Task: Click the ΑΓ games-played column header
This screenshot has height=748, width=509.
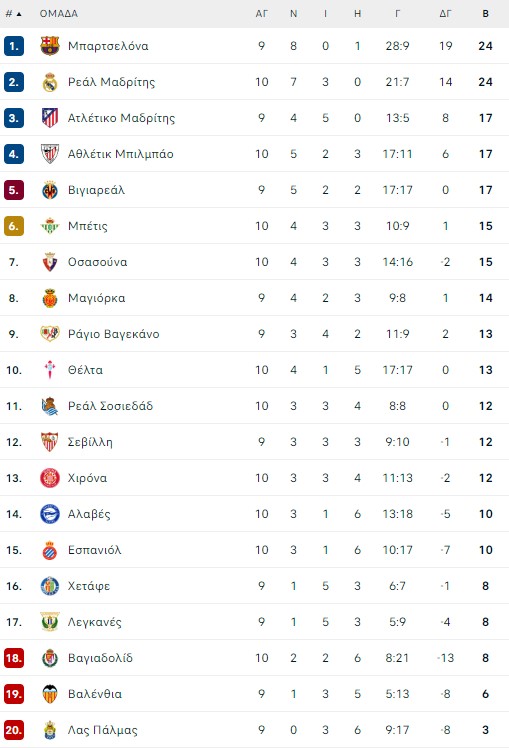Action: point(261,14)
